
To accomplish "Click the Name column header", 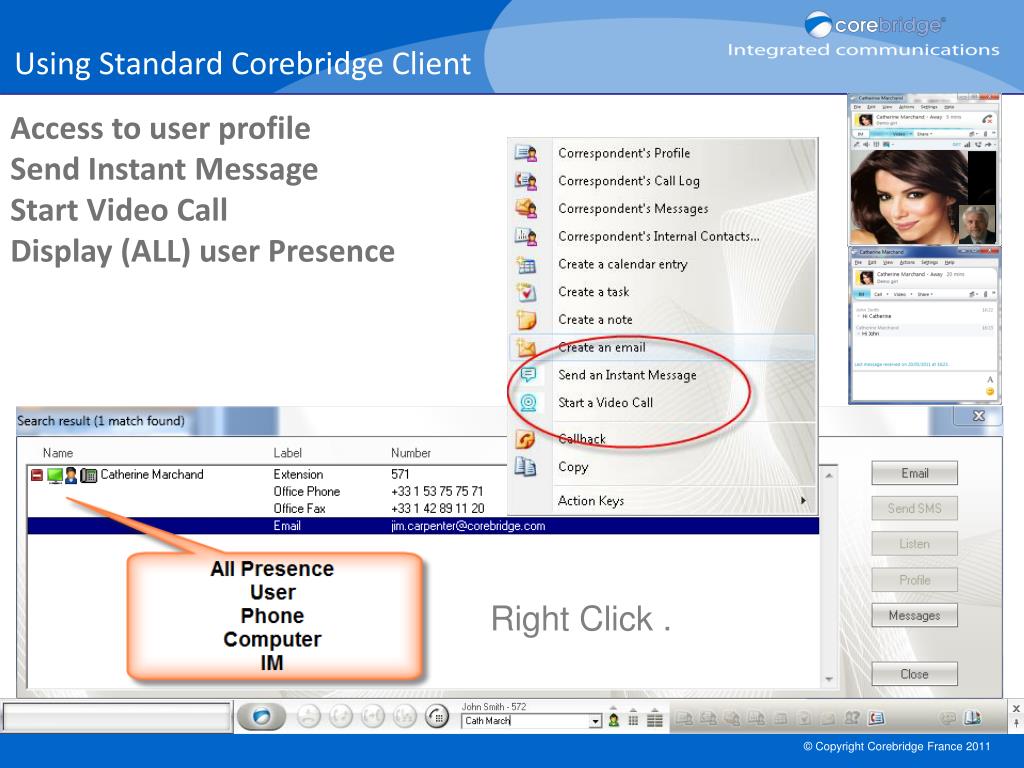I will (58, 453).
